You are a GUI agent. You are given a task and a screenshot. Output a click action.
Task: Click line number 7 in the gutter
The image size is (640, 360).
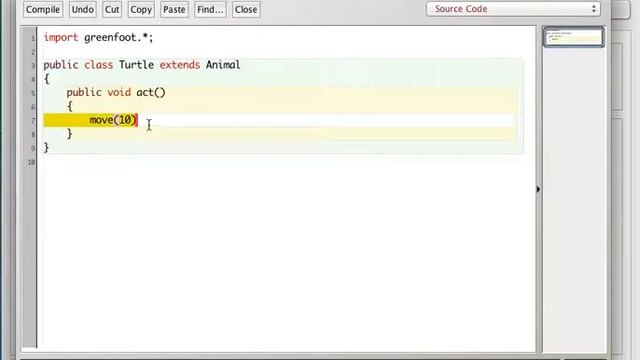click(x=33, y=120)
